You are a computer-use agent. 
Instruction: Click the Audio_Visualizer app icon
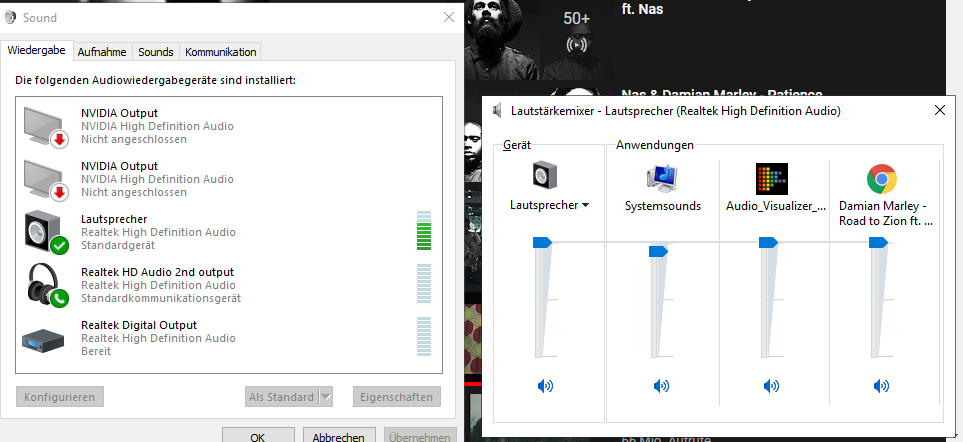(x=771, y=179)
